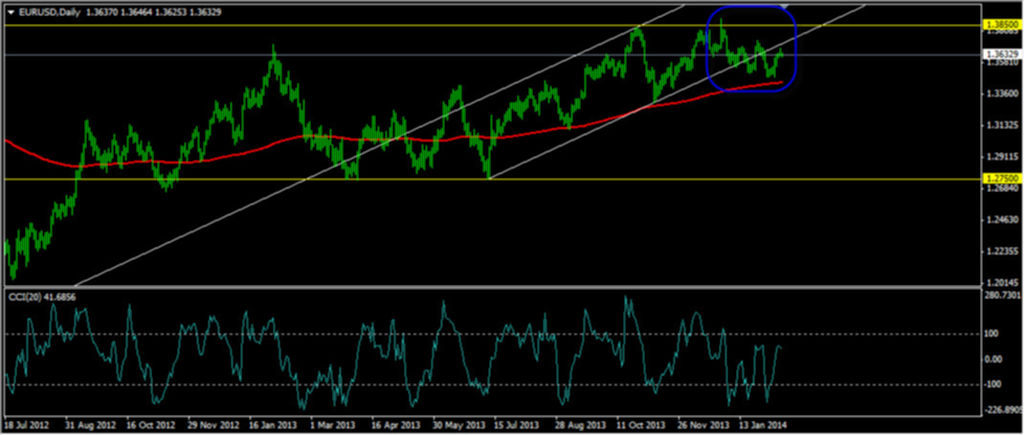Click the 16 Apr 2013 date label
The height and width of the screenshot is (435, 1024).
(x=395, y=425)
